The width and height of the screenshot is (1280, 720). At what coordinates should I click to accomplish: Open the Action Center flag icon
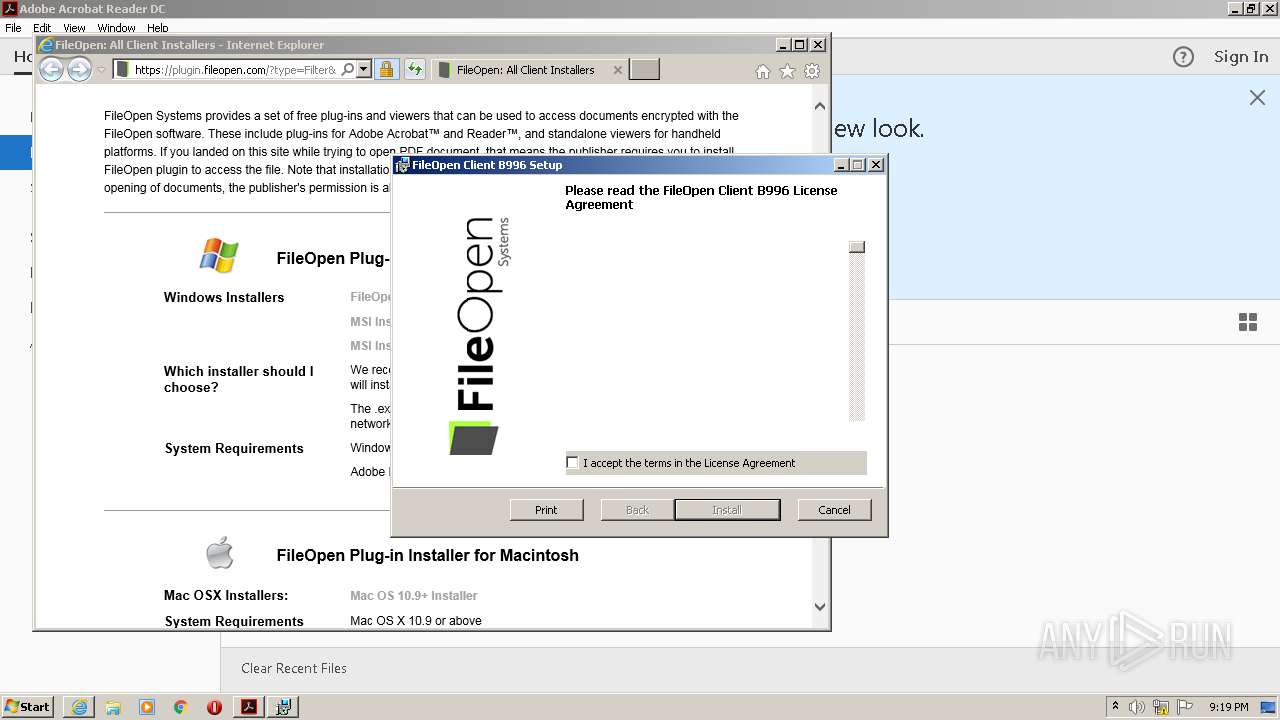[1186, 707]
